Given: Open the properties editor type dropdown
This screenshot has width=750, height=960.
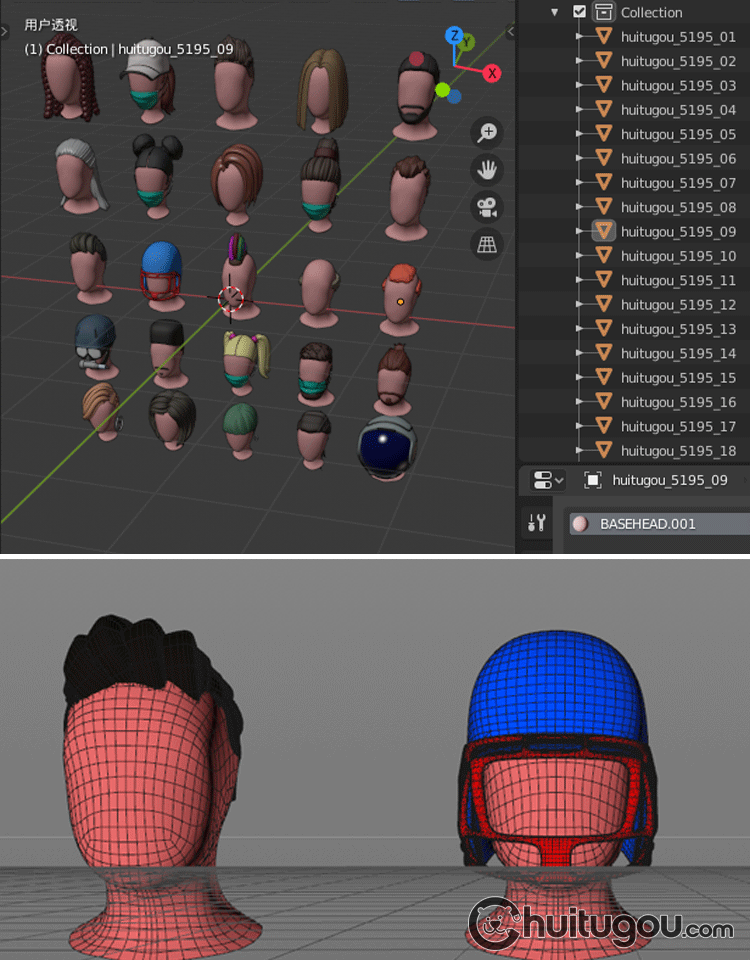Looking at the screenshot, I should tap(549, 480).
